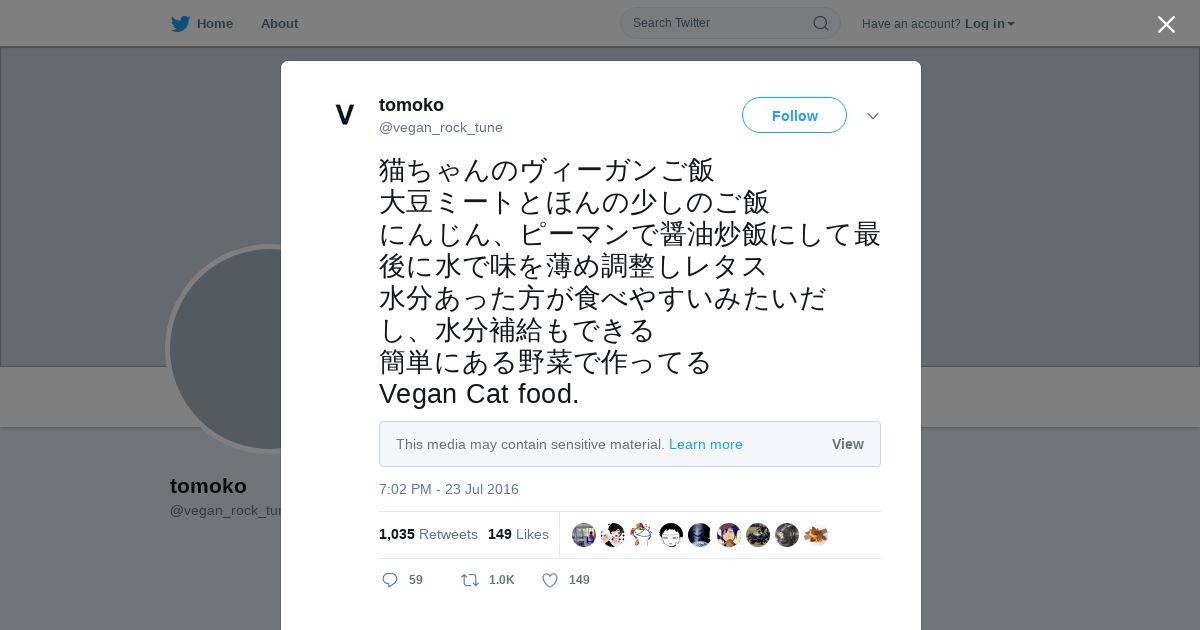Open the About menu item
This screenshot has width=1200, height=630.
(x=279, y=24)
